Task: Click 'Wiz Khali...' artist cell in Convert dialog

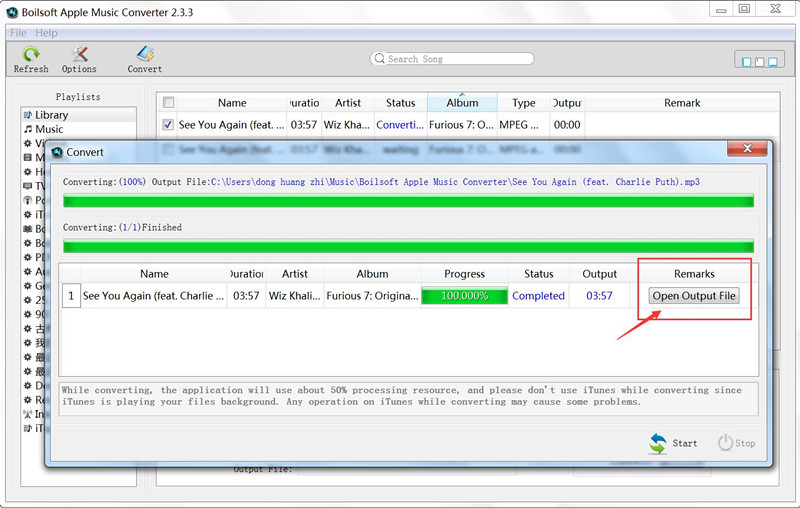Action: pos(294,296)
